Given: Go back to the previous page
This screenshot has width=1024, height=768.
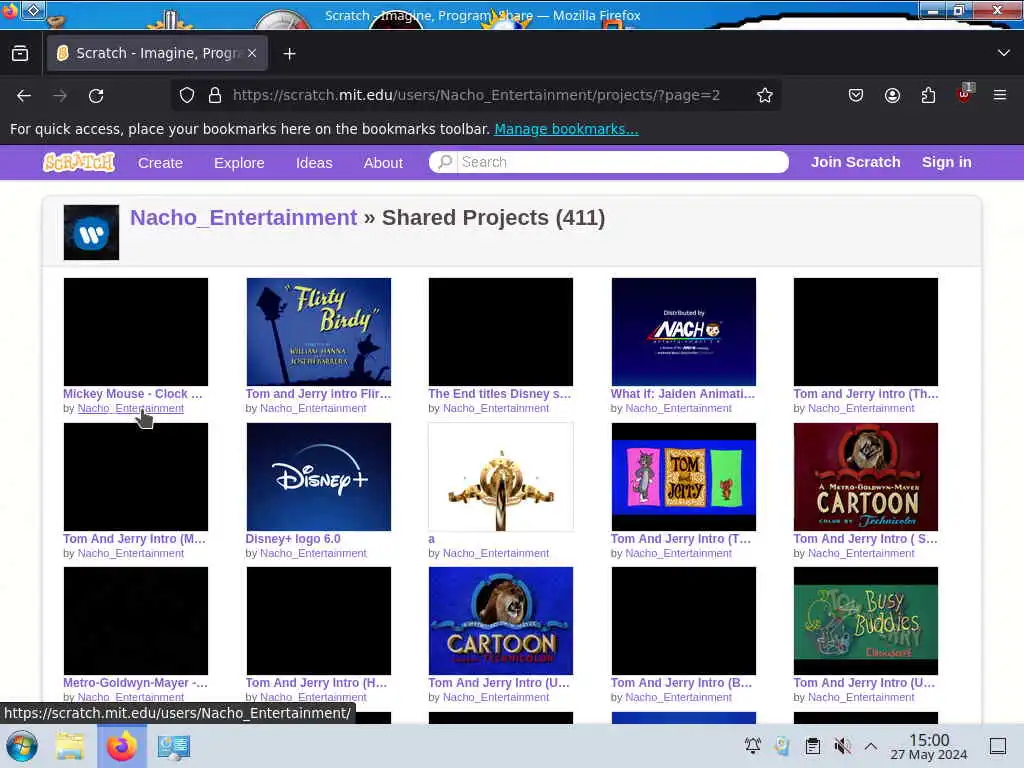Looking at the screenshot, I should tap(24, 95).
